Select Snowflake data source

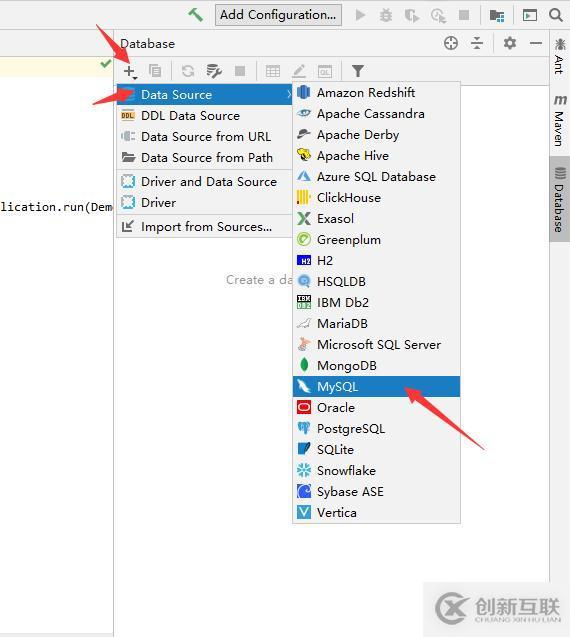376,471
